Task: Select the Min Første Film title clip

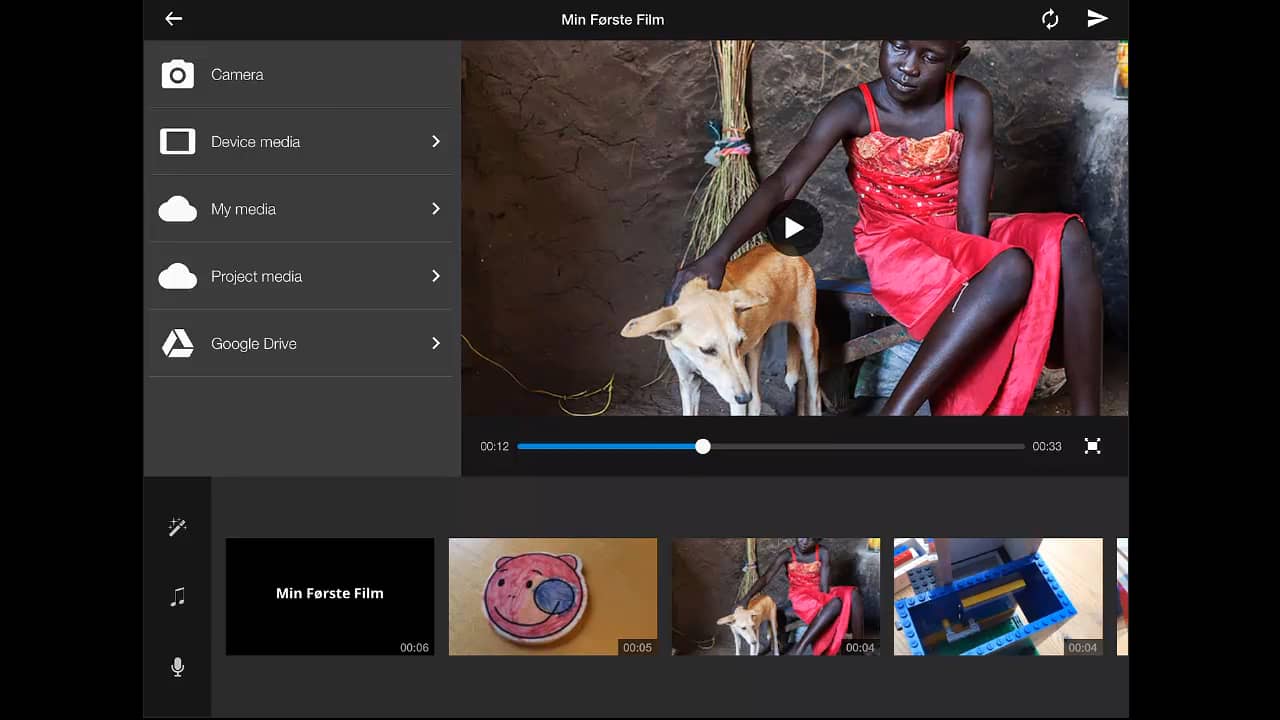Action: (x=330, y=597)
